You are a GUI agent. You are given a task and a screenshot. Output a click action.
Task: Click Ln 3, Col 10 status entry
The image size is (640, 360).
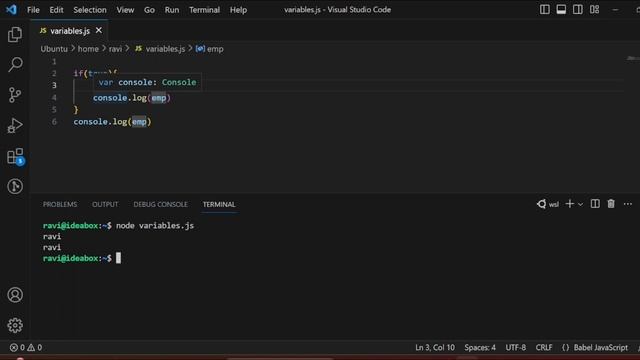435,347
